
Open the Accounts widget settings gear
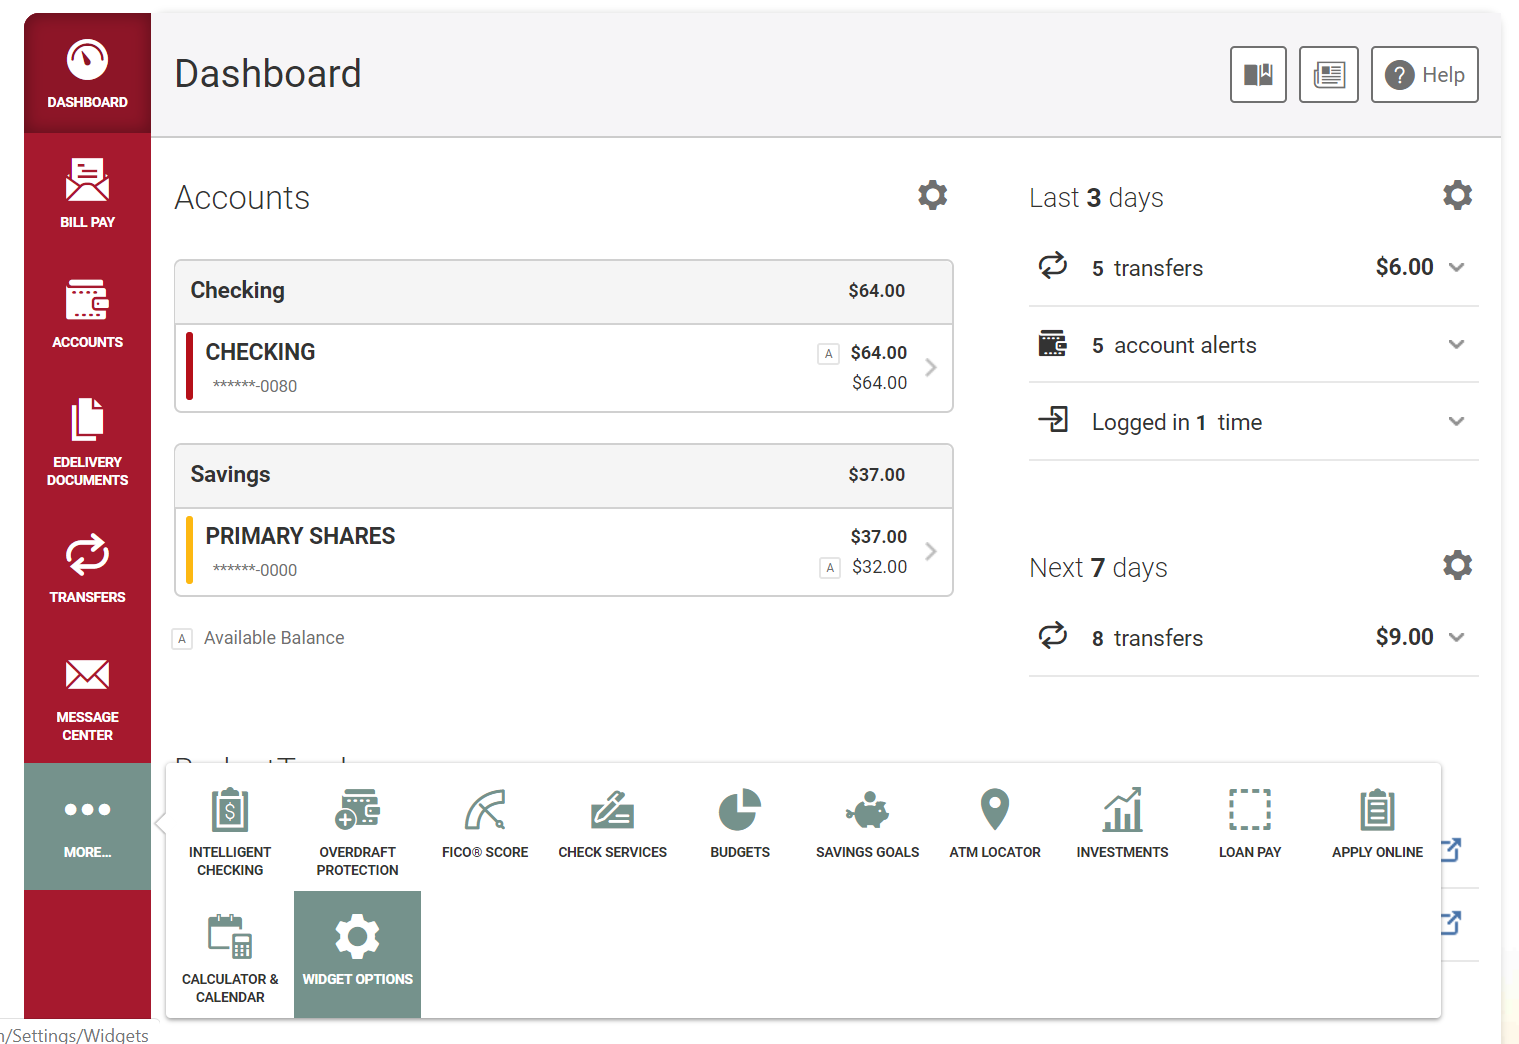932,195
